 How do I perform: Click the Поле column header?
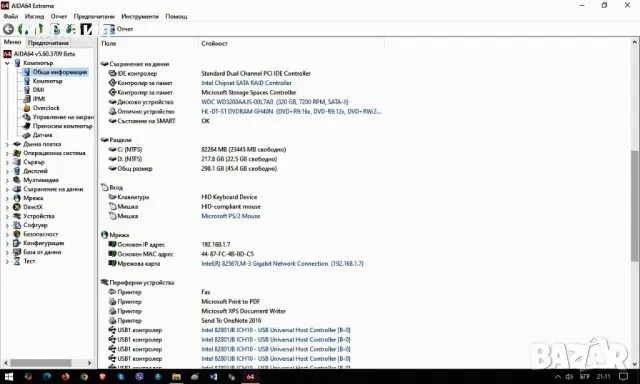pos(109,43)
